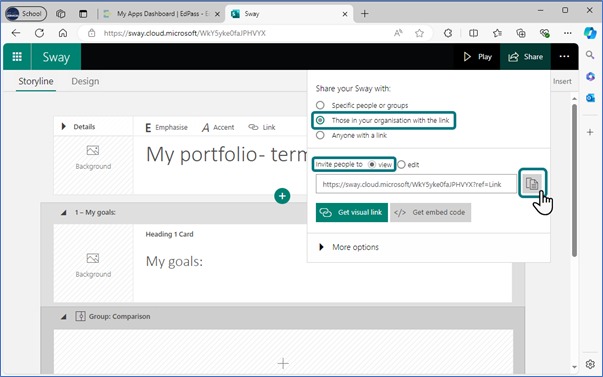Open a new browser tab

[365, 14]
